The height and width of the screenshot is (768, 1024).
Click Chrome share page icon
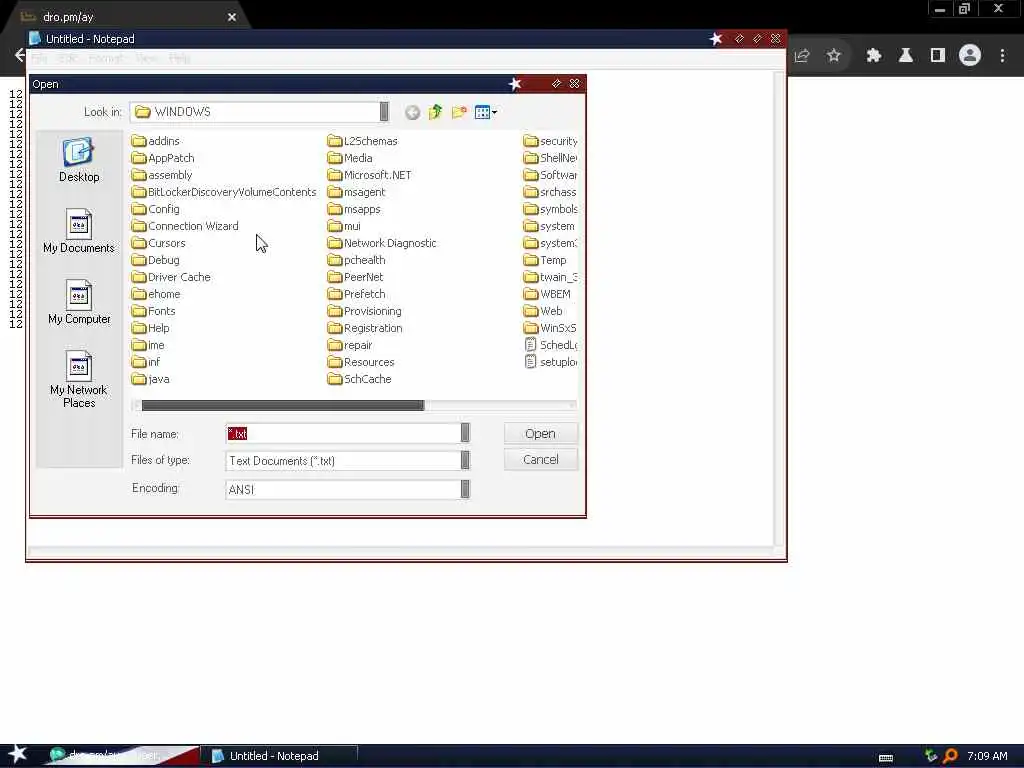(x=802, y=56)
